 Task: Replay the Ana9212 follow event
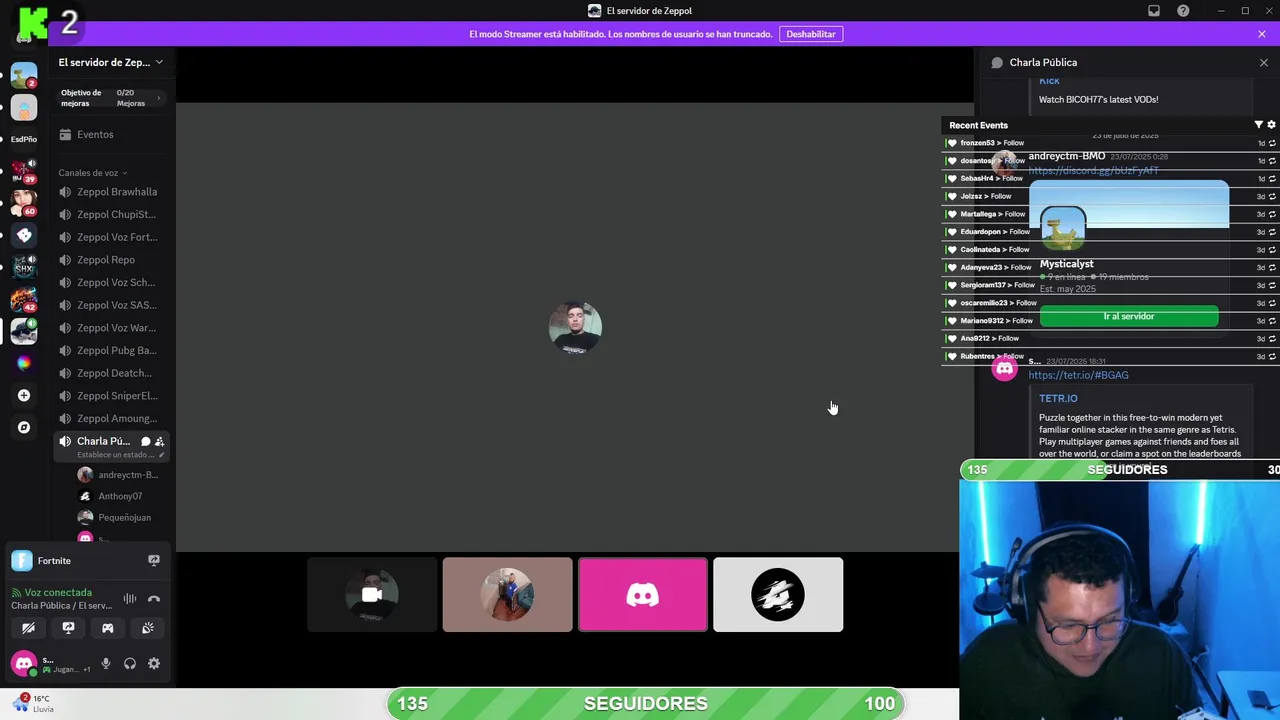point(1272,339)
